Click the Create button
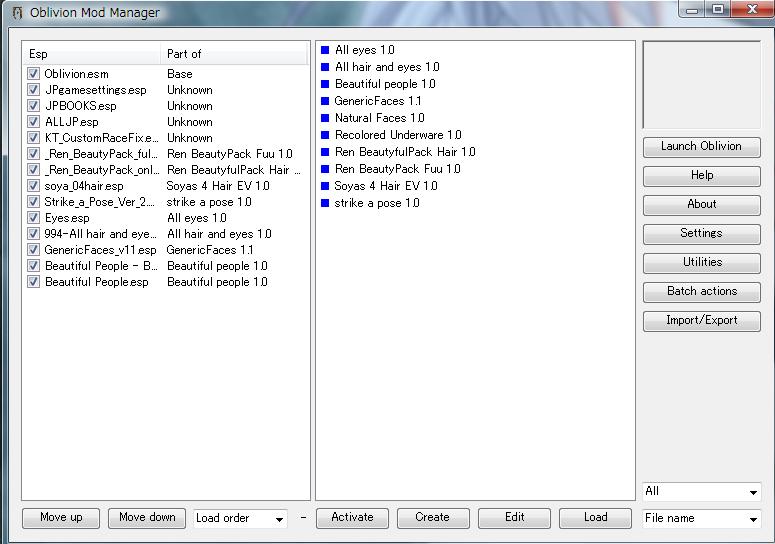Viewport: 775px width, 544px height. coord(433,518)
